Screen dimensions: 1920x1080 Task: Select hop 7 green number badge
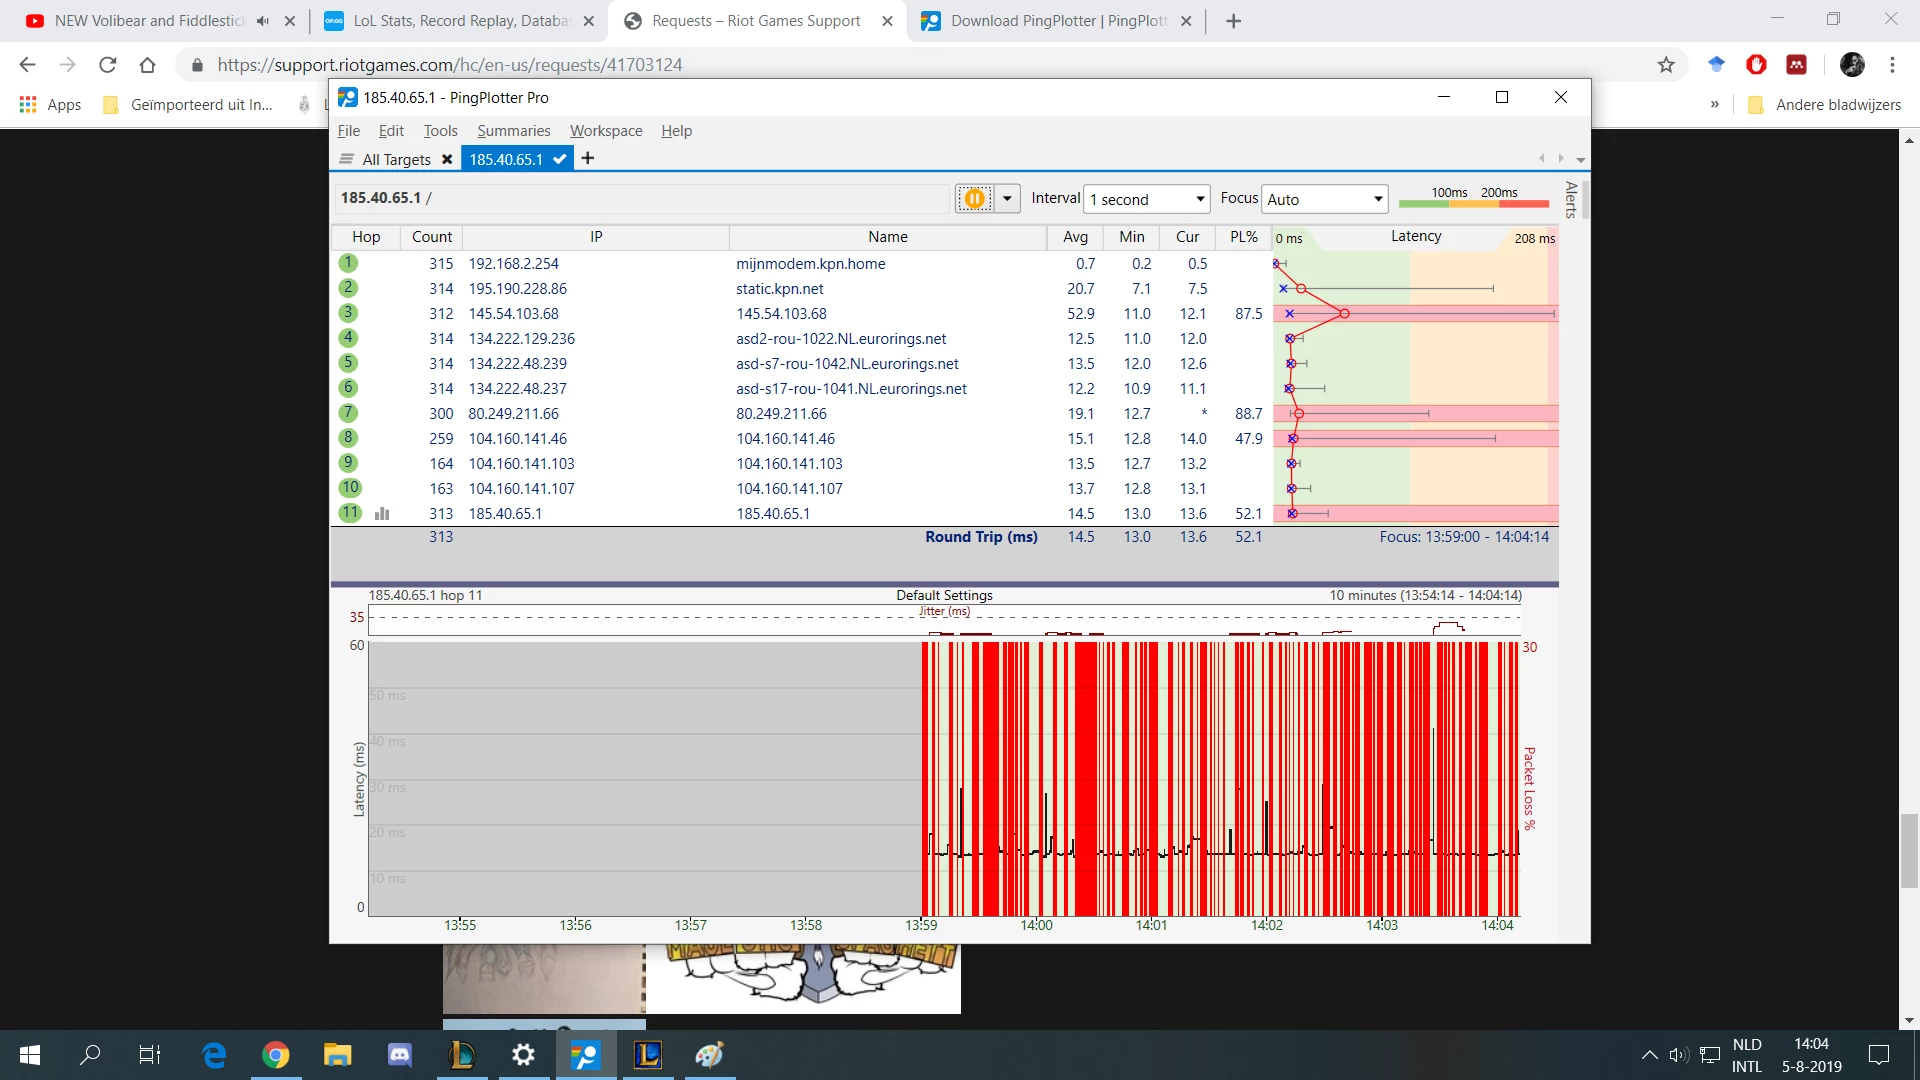click(348, 413)
